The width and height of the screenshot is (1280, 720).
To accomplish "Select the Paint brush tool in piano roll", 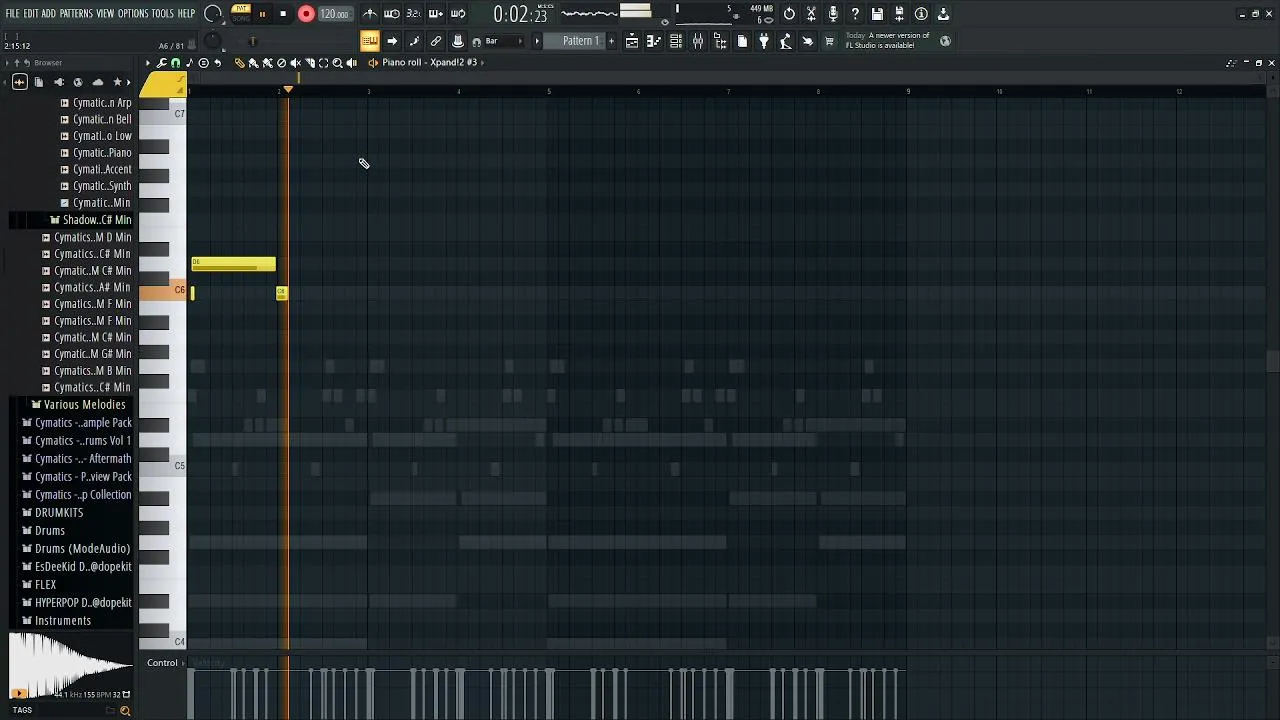I will (x=253, y=62).
